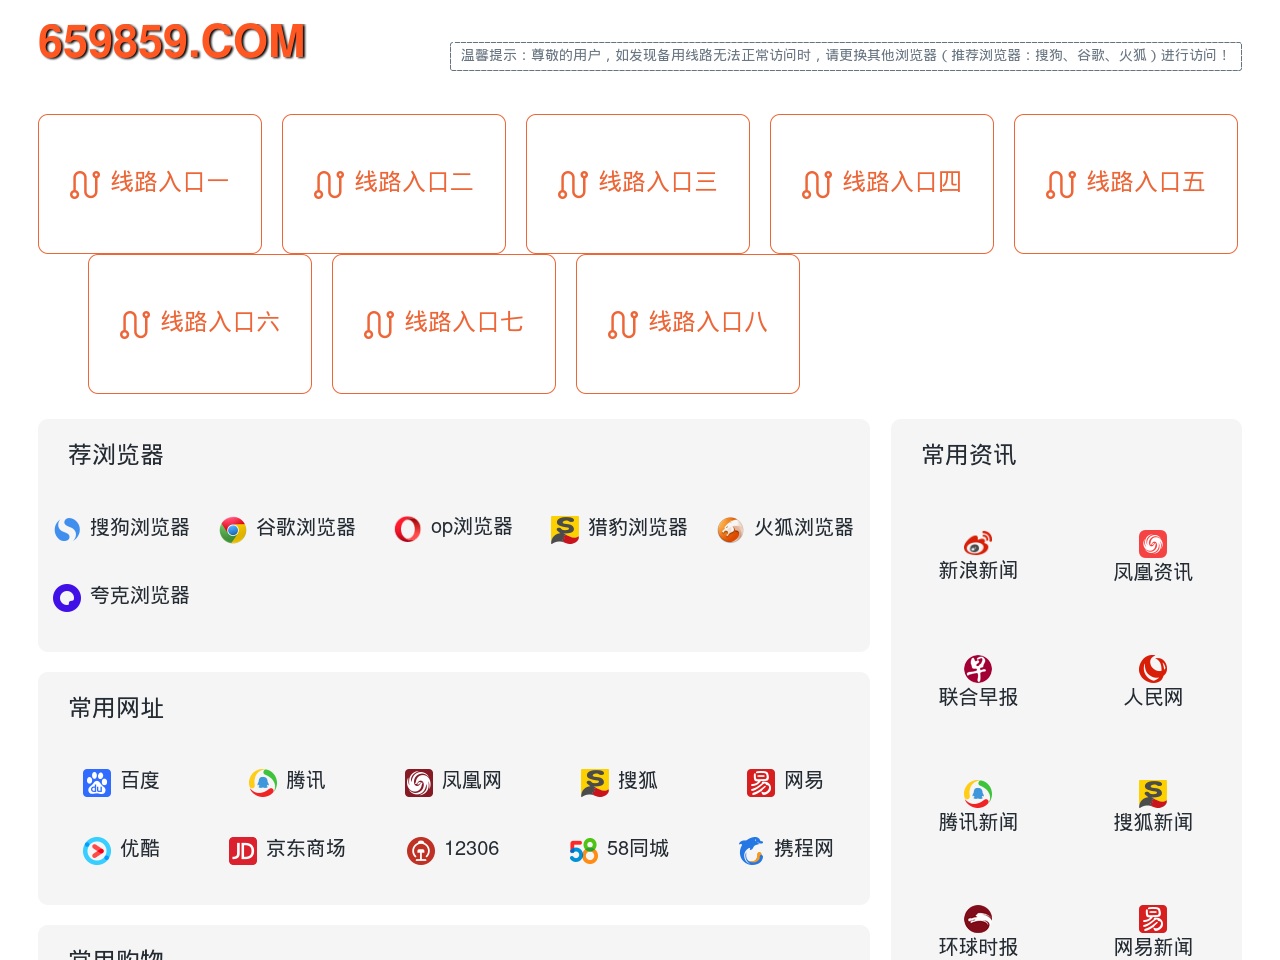This screenshot has width=1280, height=960.
Task: Open the op浏览器 link text
Action: tap(472, 526)
